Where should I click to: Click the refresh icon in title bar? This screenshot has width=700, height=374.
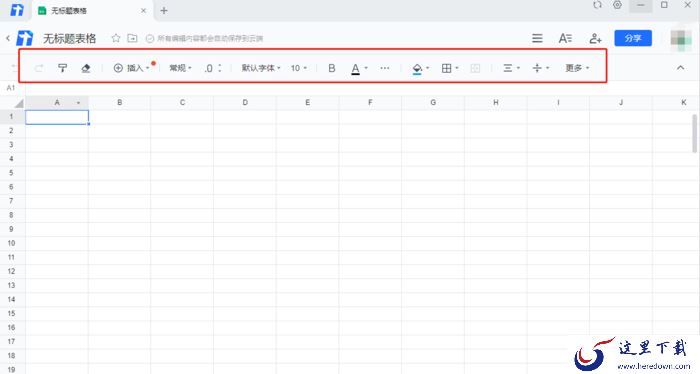[597, 5]
